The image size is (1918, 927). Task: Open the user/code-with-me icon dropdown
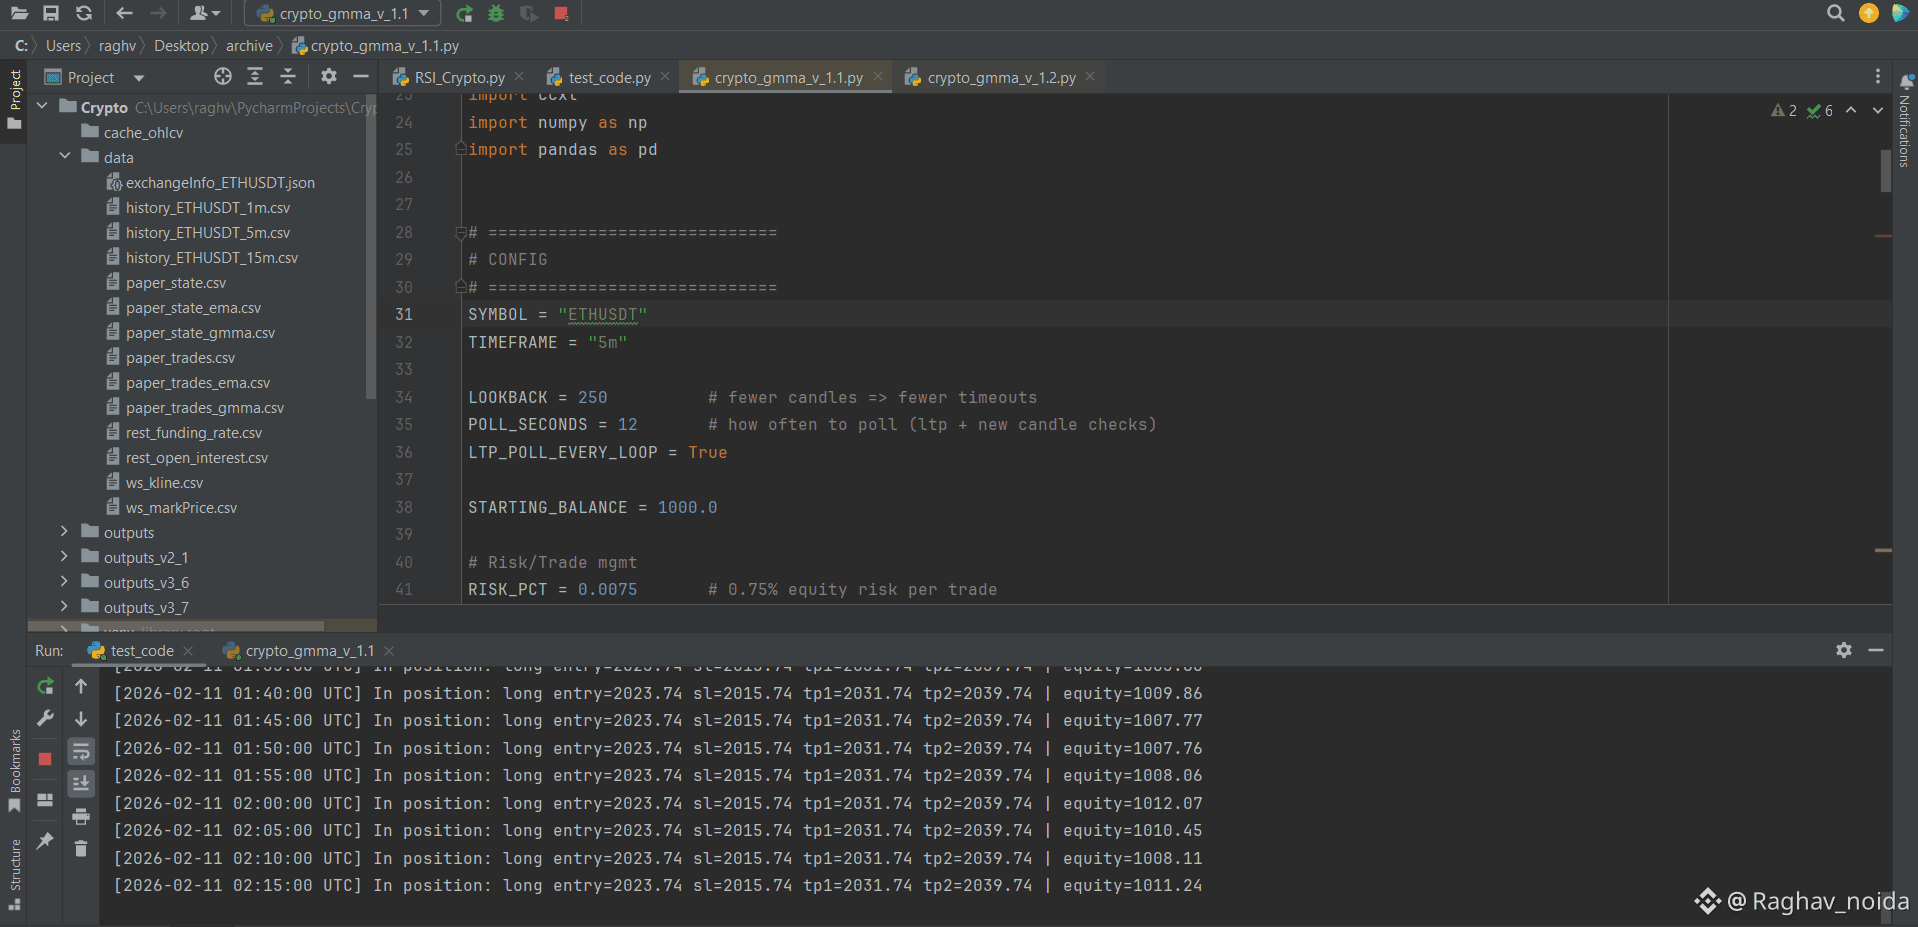pos(204,13)
